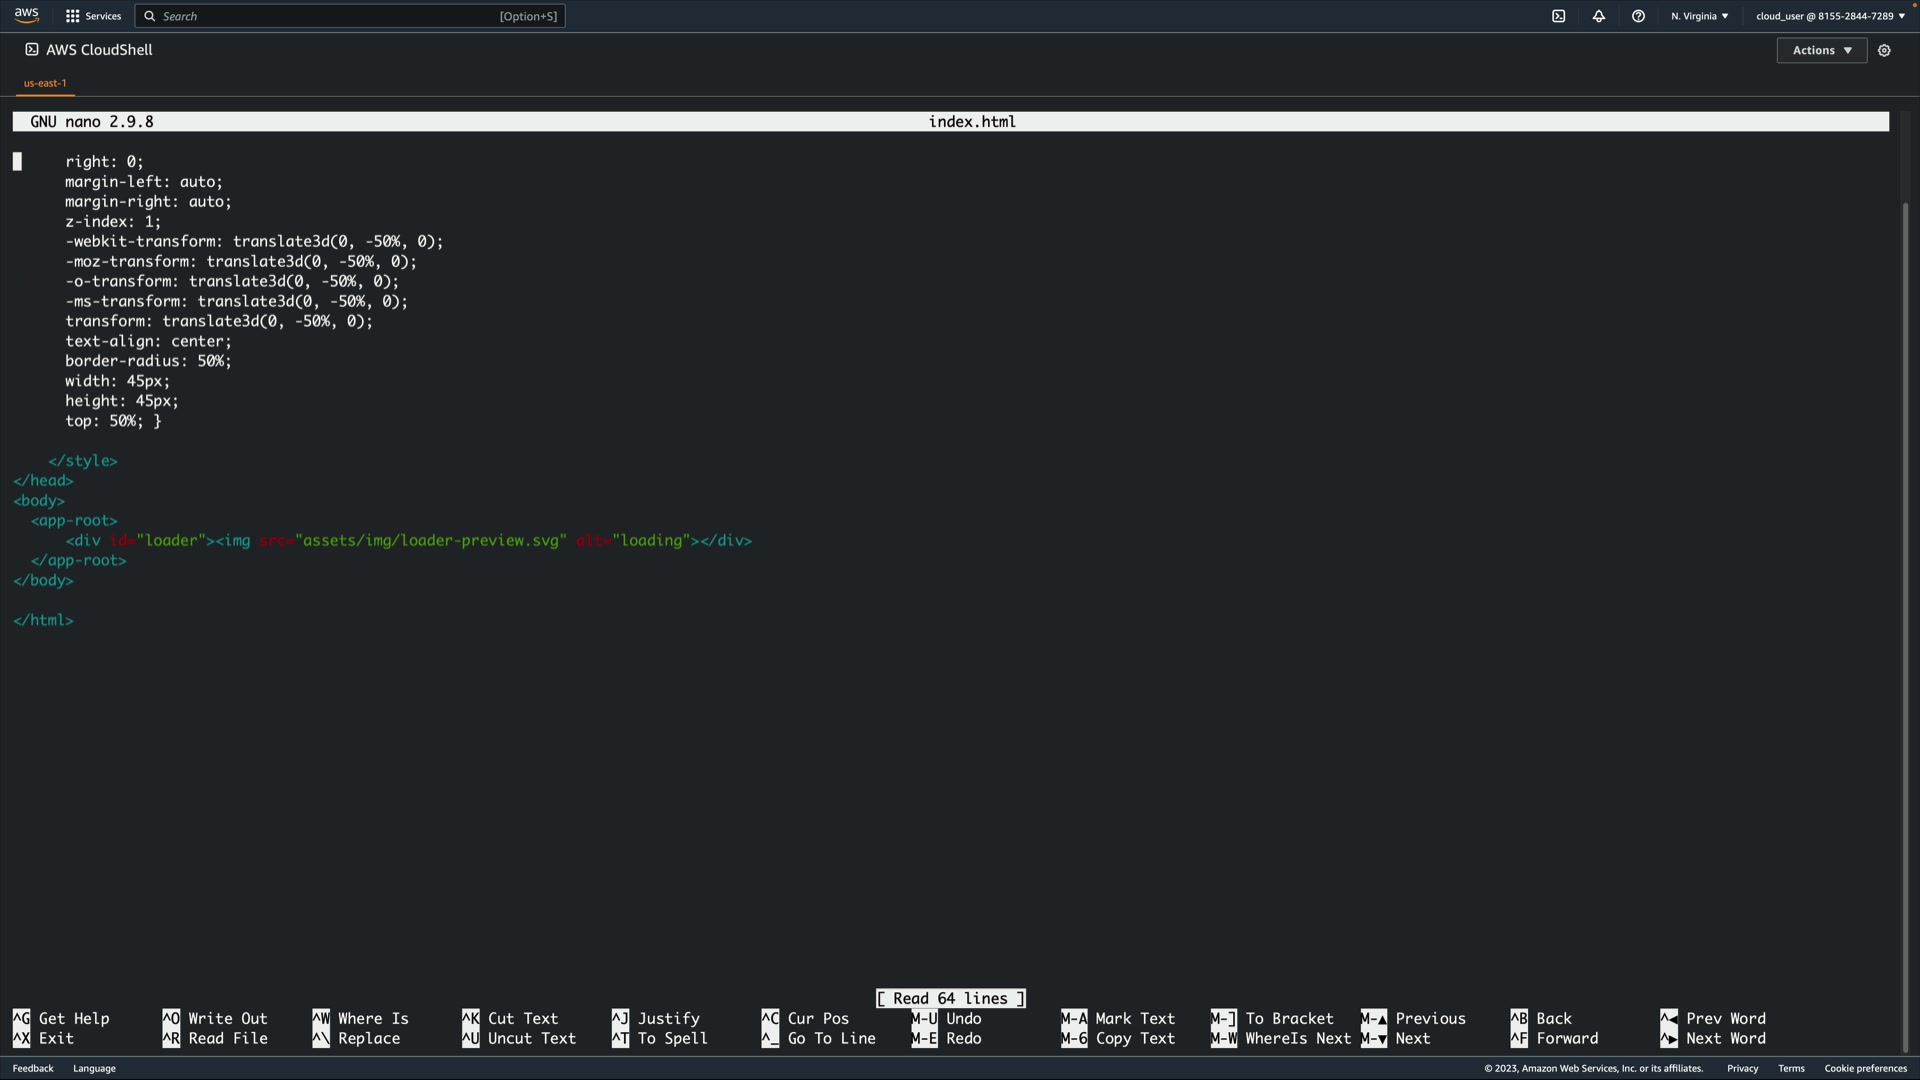Click the Feedback link
The width and height of the screenshot is (1920, 1080).
click(x=33, y=1068)
